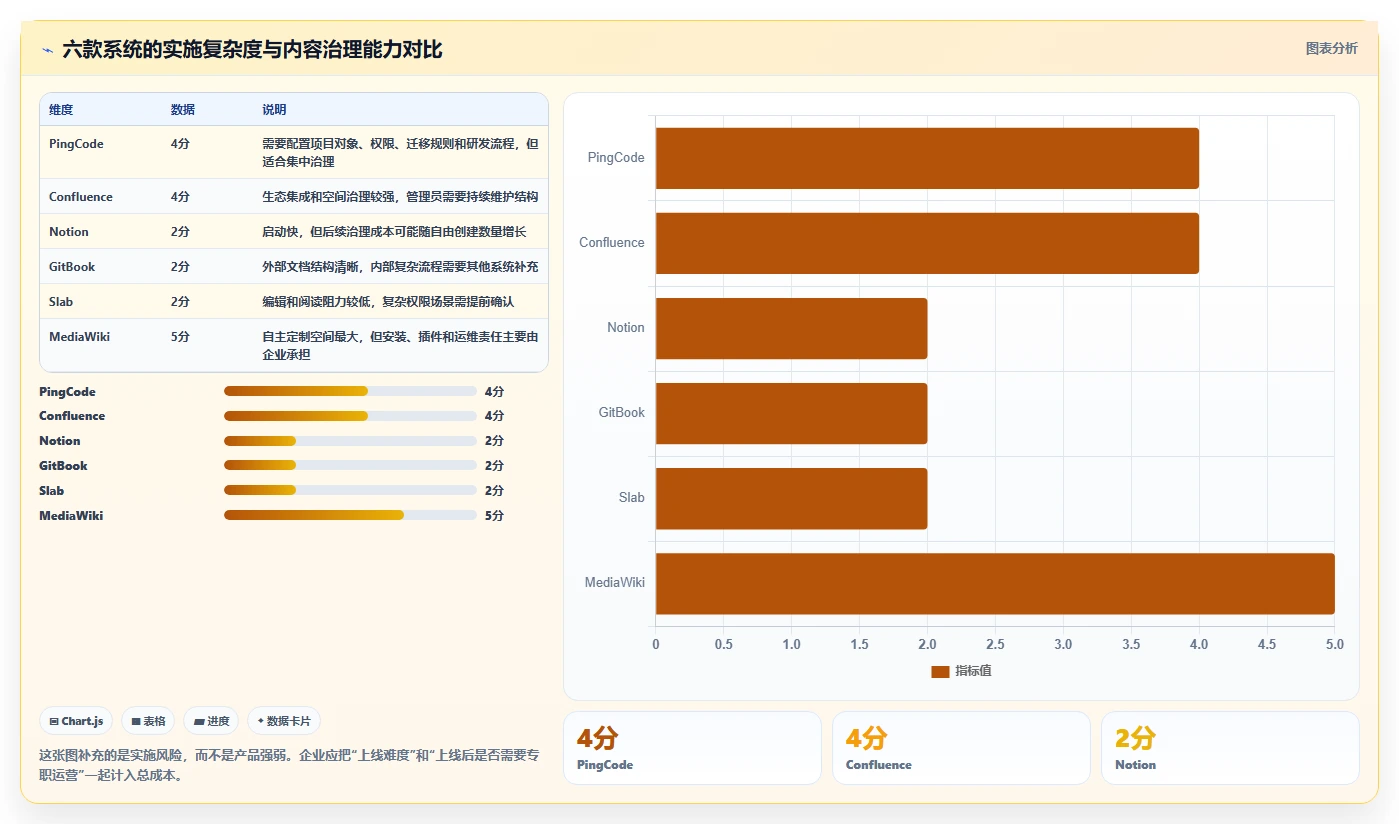Viewport: 1399px width, 824px height.
Task: Click the Slab bar in chart
Action: tap(791, 498)
